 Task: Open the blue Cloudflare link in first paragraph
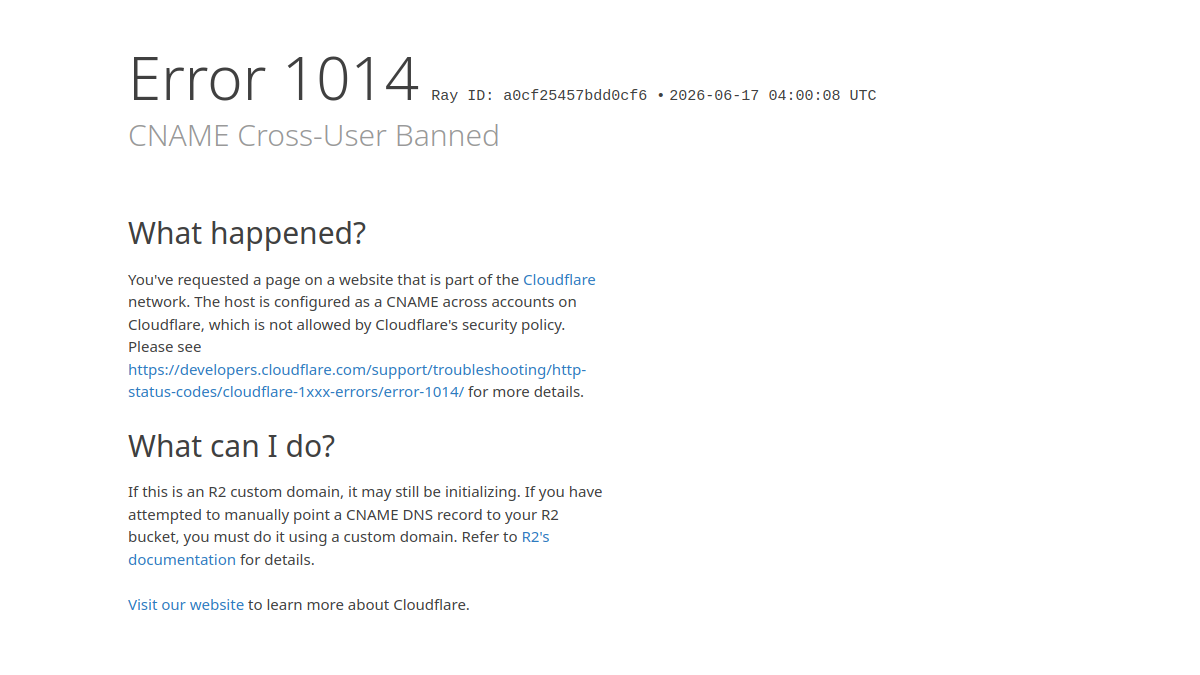559,280
